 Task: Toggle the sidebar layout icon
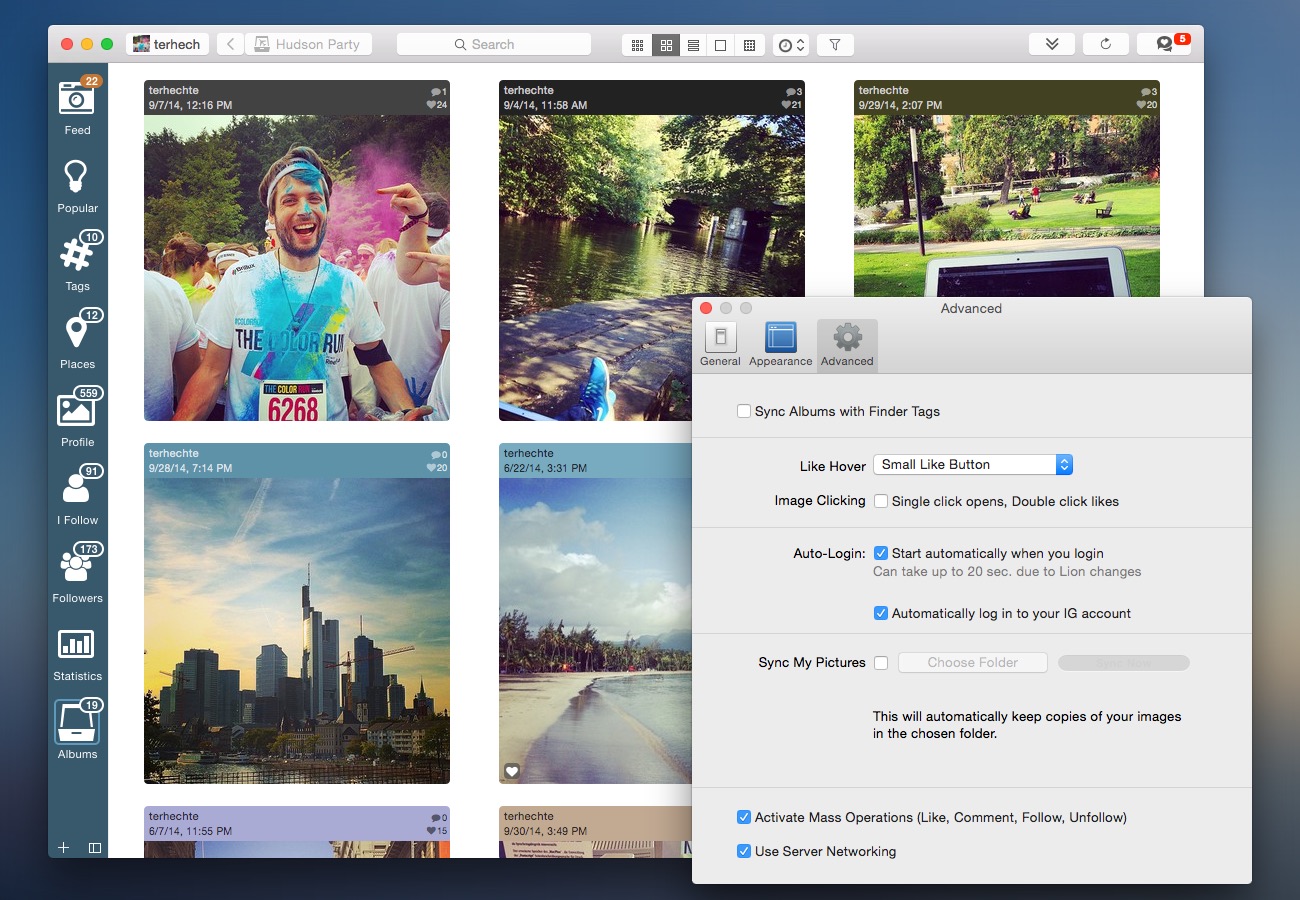95,847
